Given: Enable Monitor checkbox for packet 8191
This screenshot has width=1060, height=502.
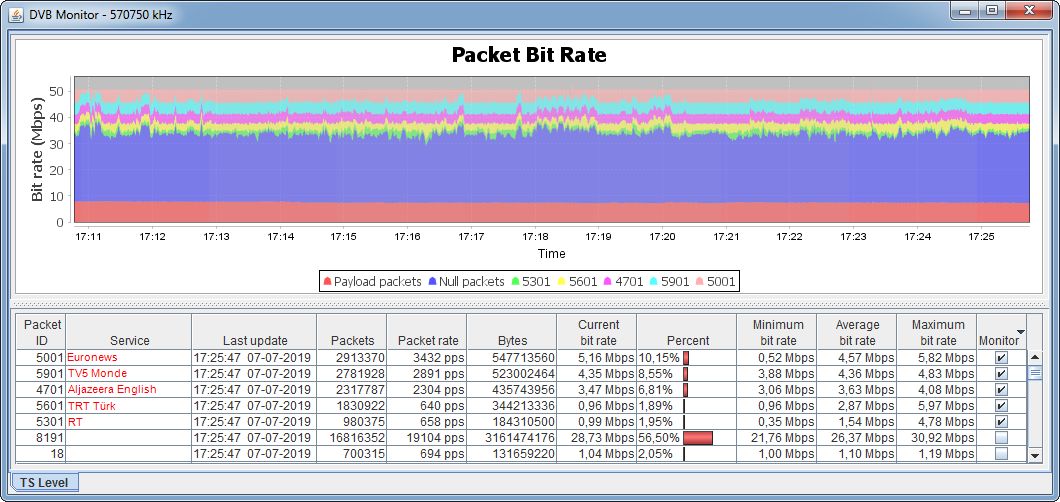Looking at the screenshot, I should (x=1001, y=438).
